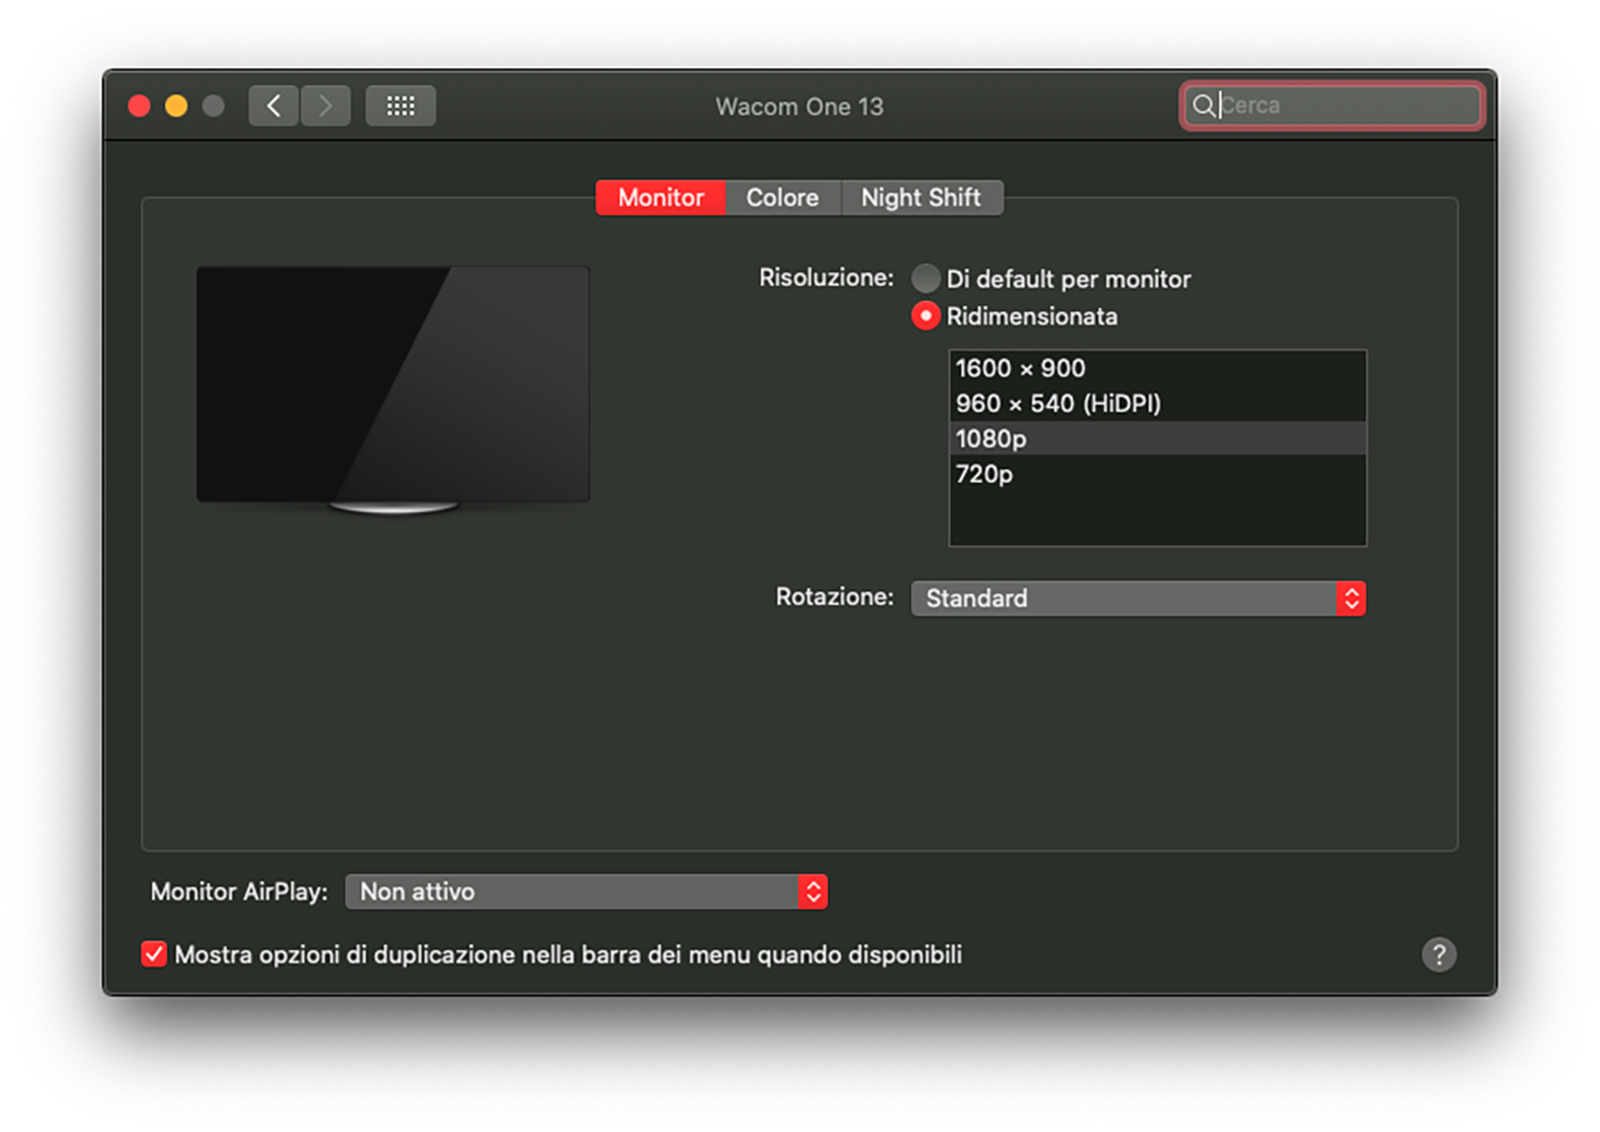
Task: Switch to the Monitor tab
Action: pyautogui.click(x=661, y=198)
